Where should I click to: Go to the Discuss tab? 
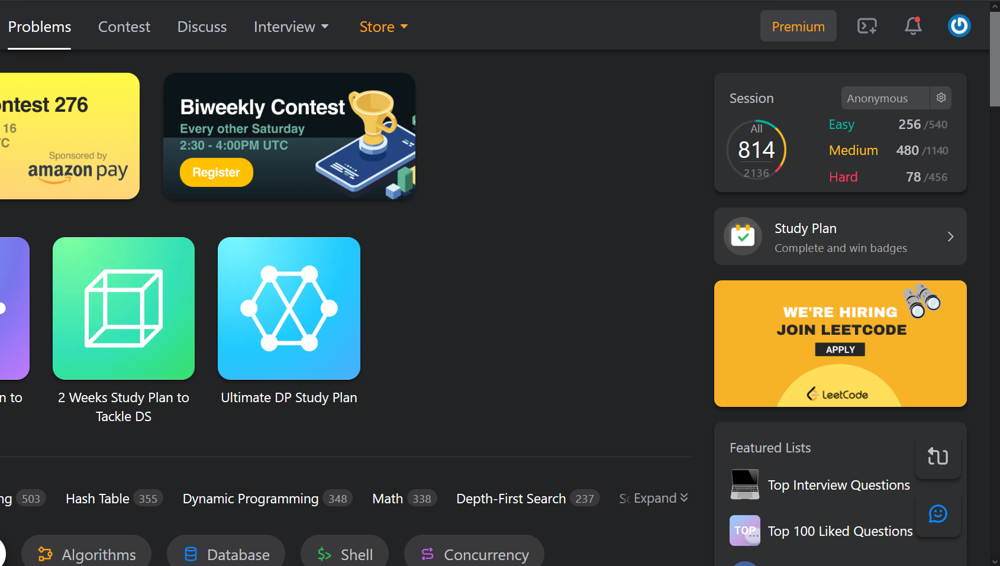click(x=202, y=27)
